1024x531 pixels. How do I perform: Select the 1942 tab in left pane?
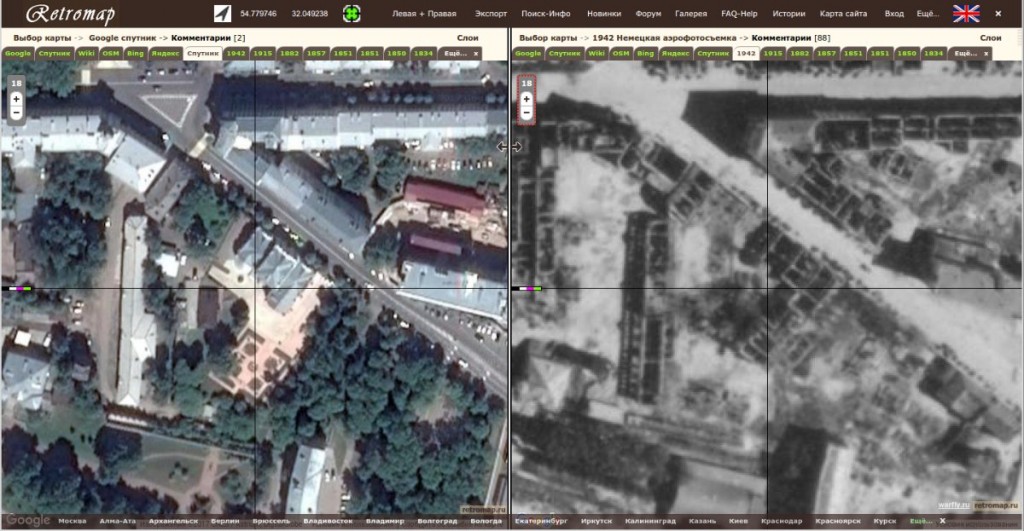[x=236, y=54]
